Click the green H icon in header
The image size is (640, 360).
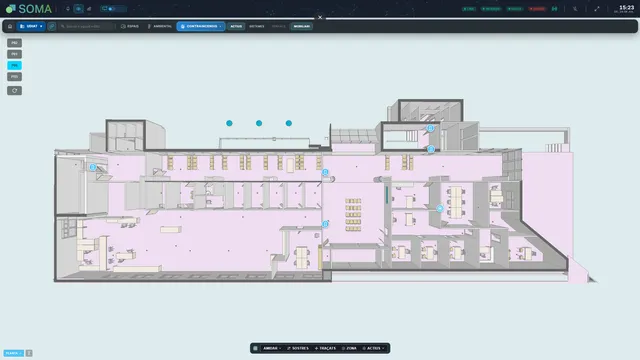point(554,9)
